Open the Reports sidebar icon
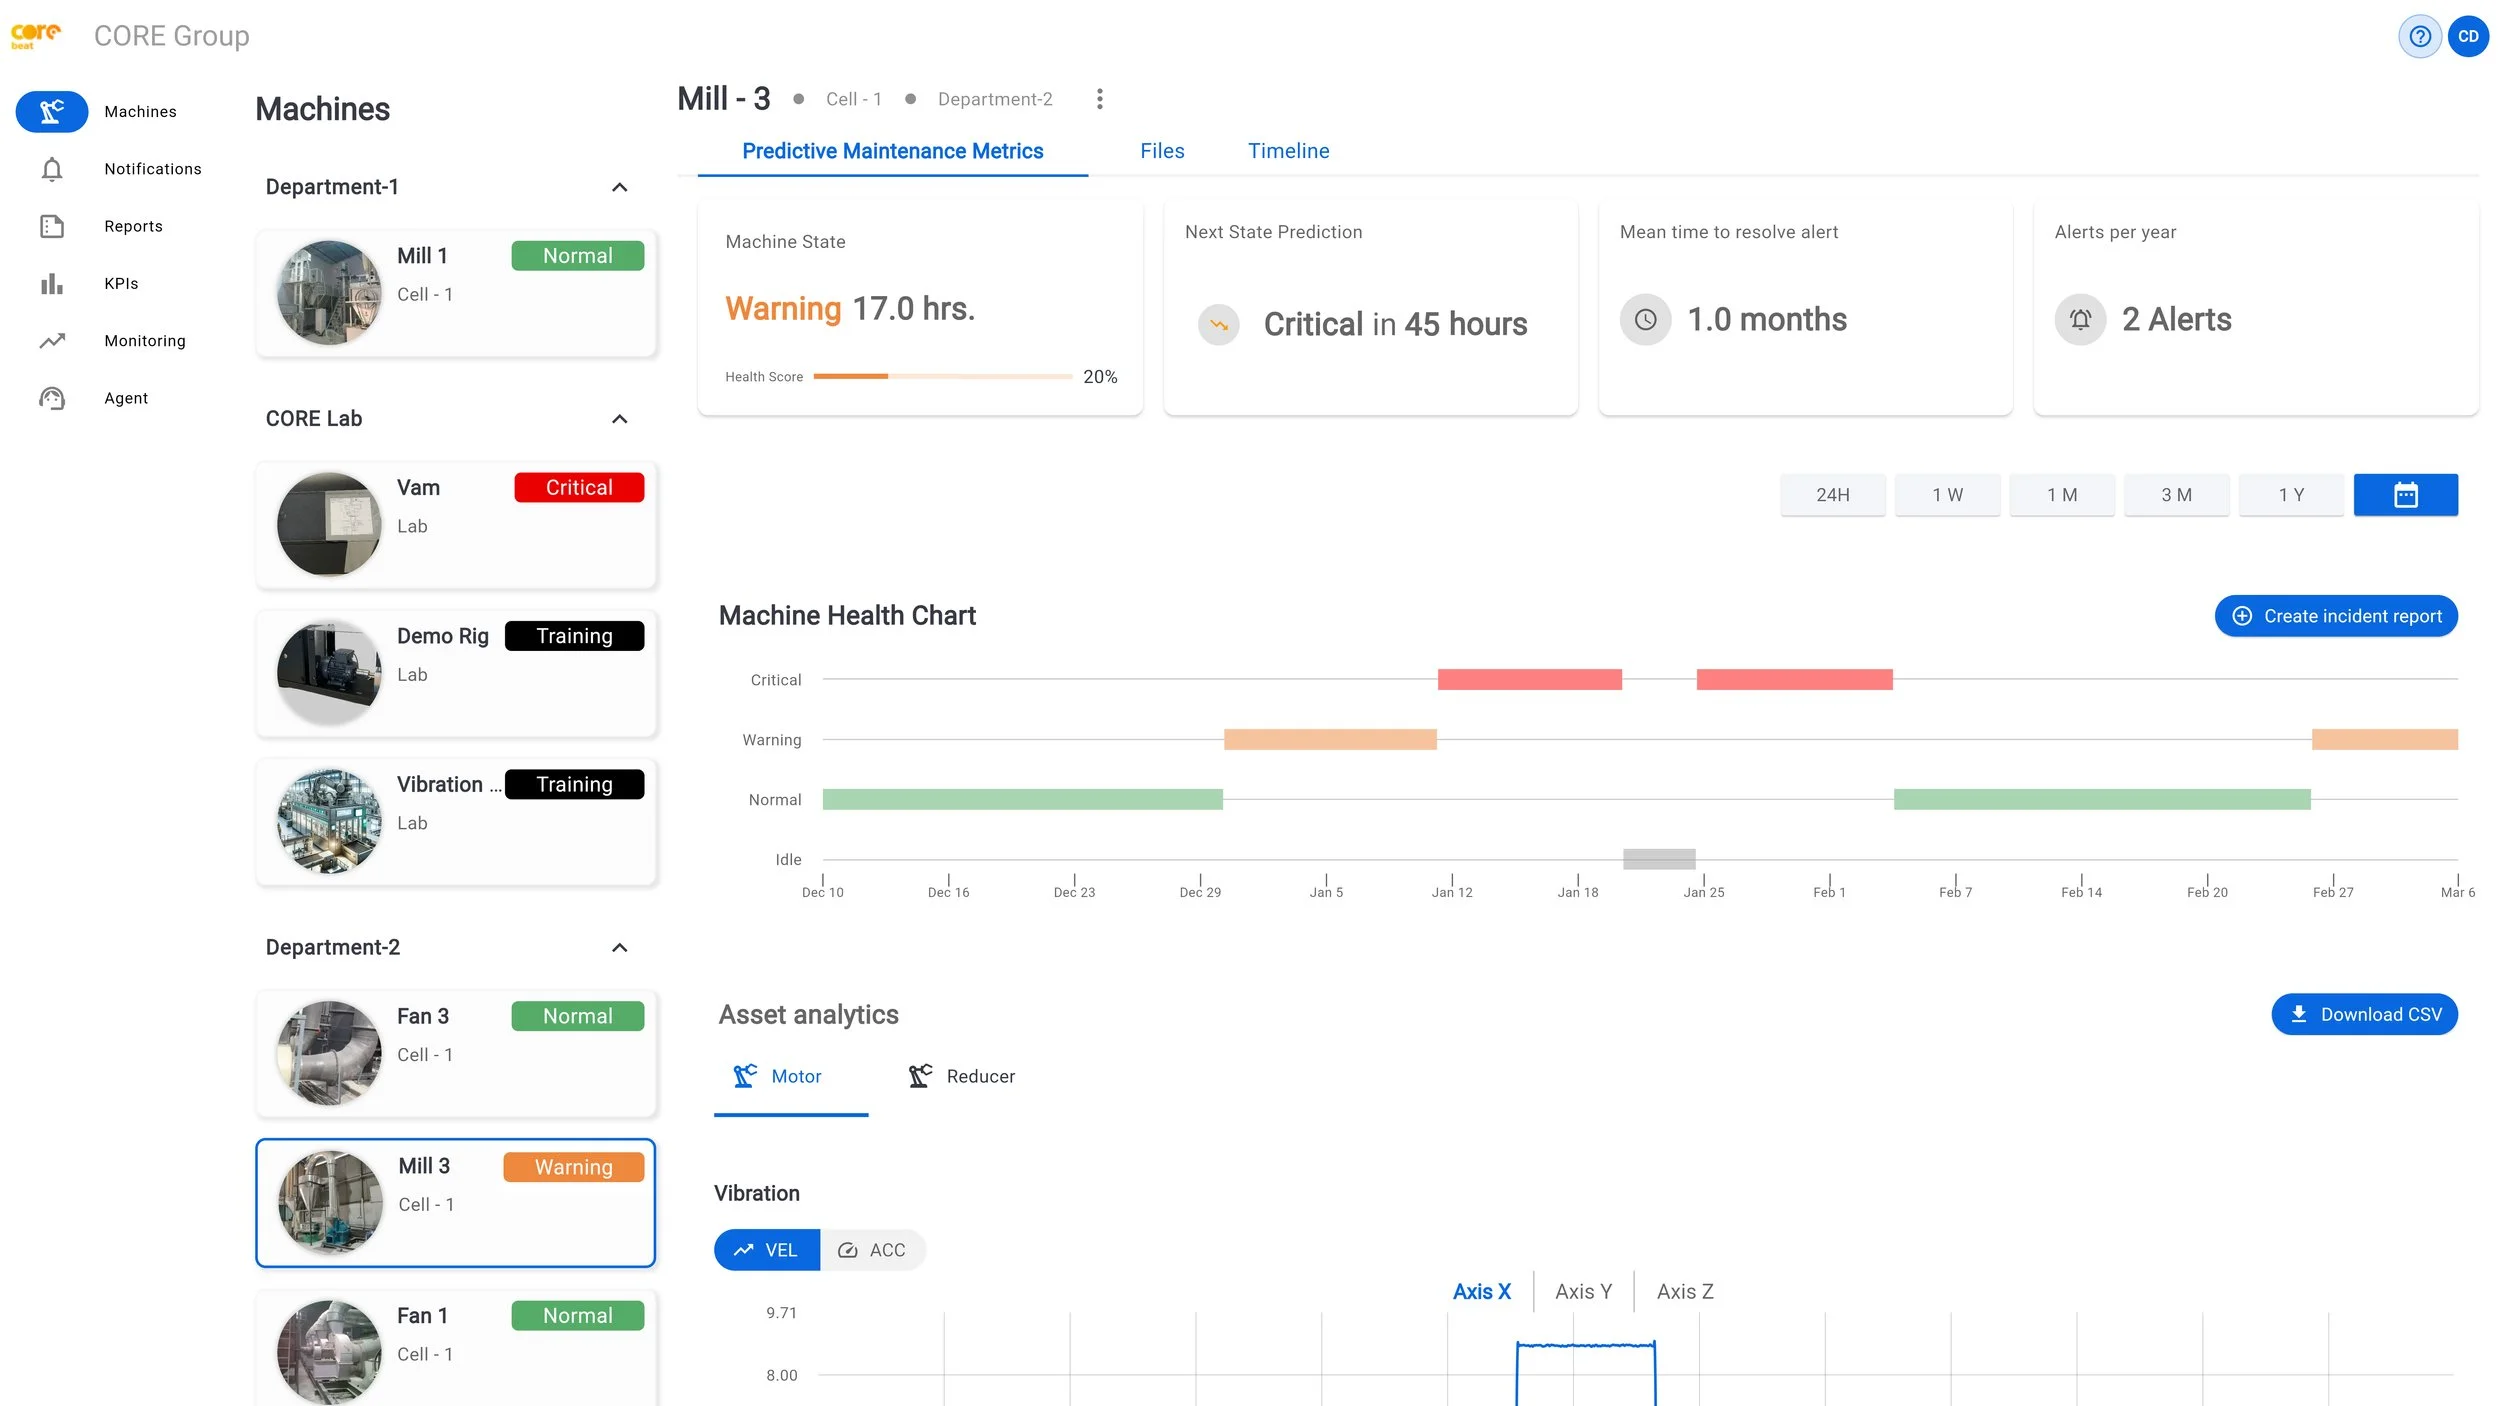 pyautogui.click(x=52, y=226)
